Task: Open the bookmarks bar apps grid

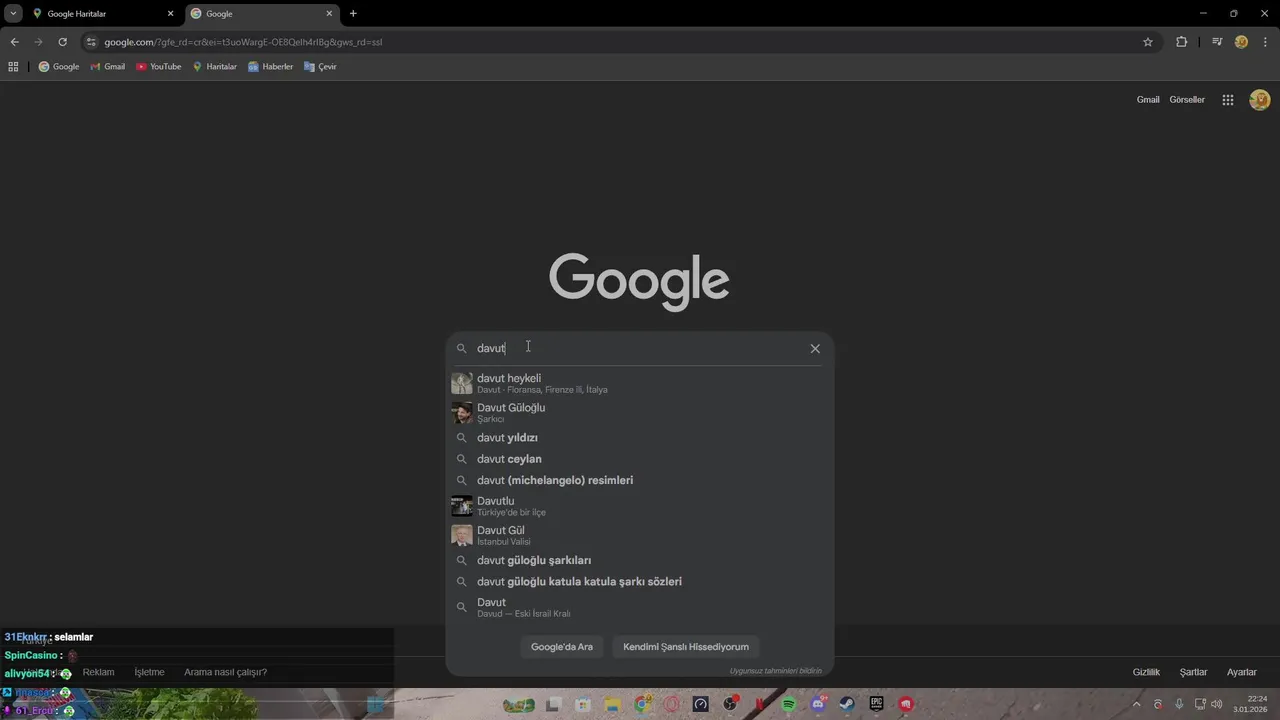Action: coord(13,67)
